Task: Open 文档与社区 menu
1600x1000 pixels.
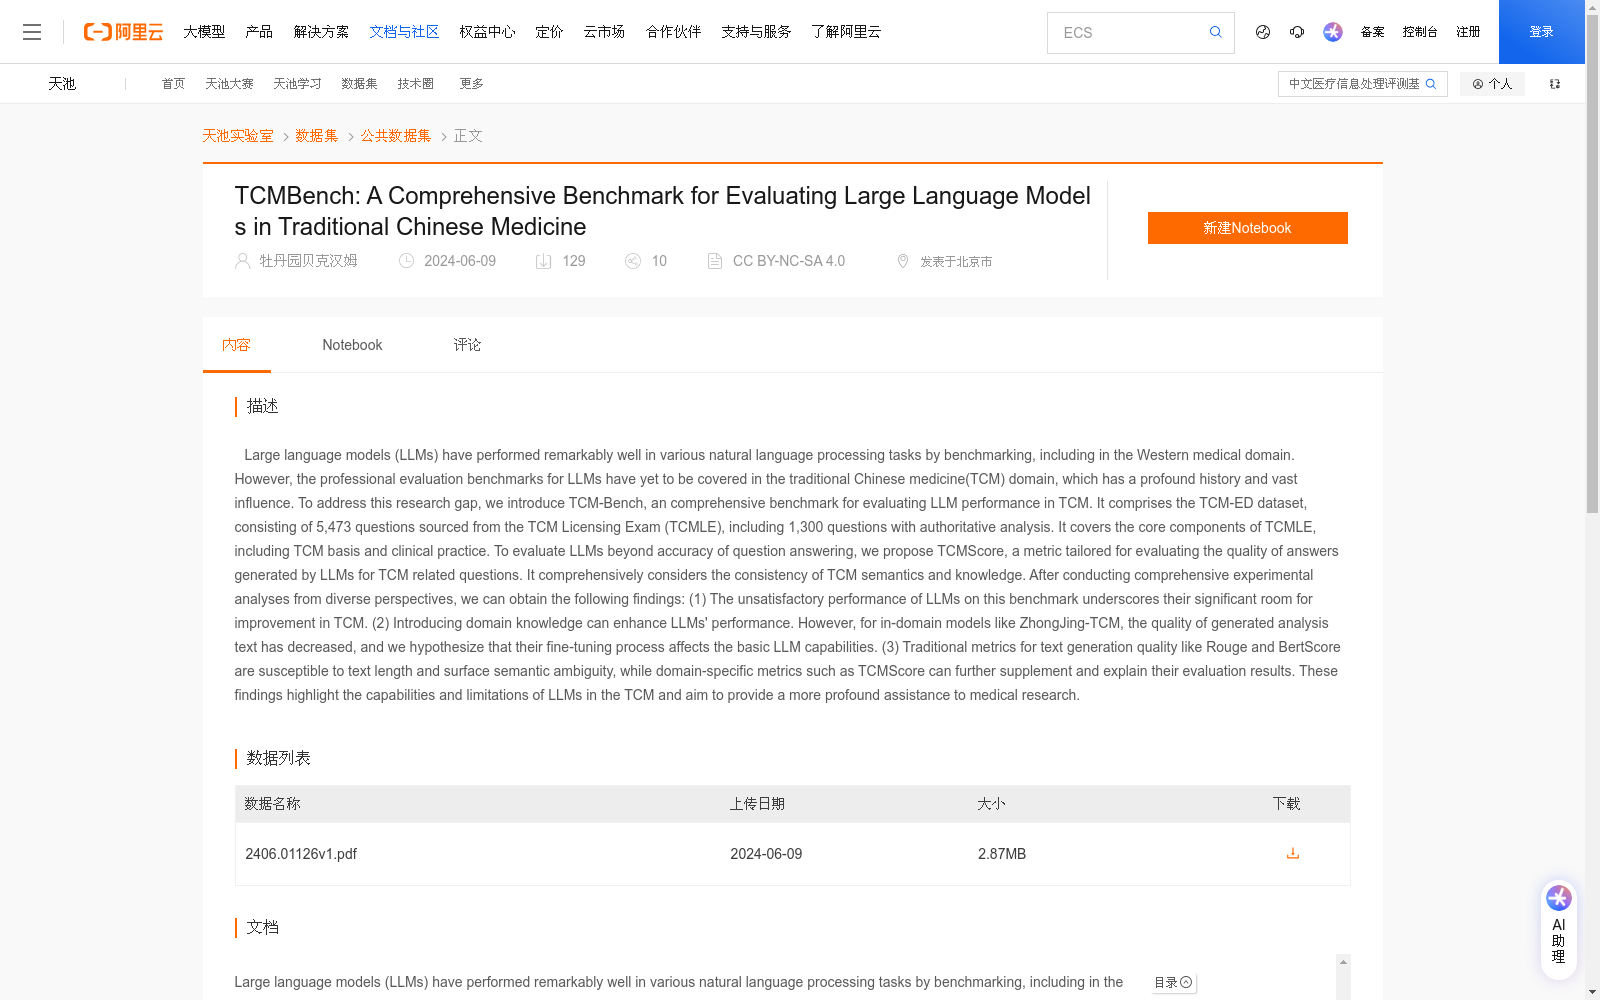Action: coord(404,32)
